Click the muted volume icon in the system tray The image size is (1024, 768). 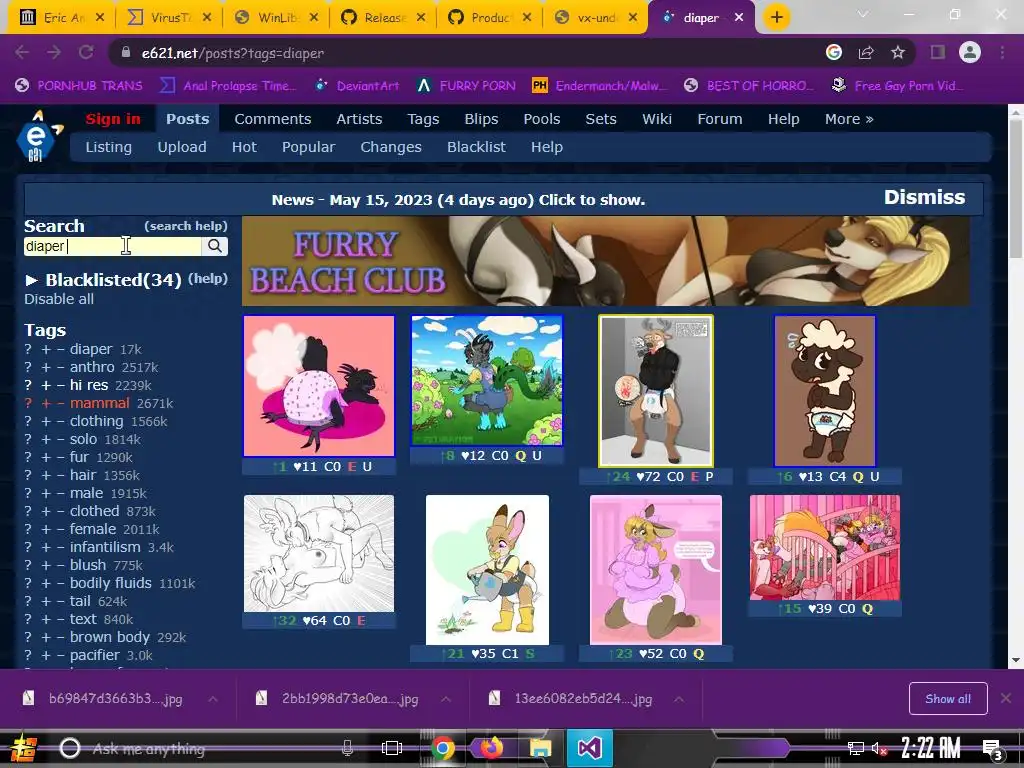[879, 749]
